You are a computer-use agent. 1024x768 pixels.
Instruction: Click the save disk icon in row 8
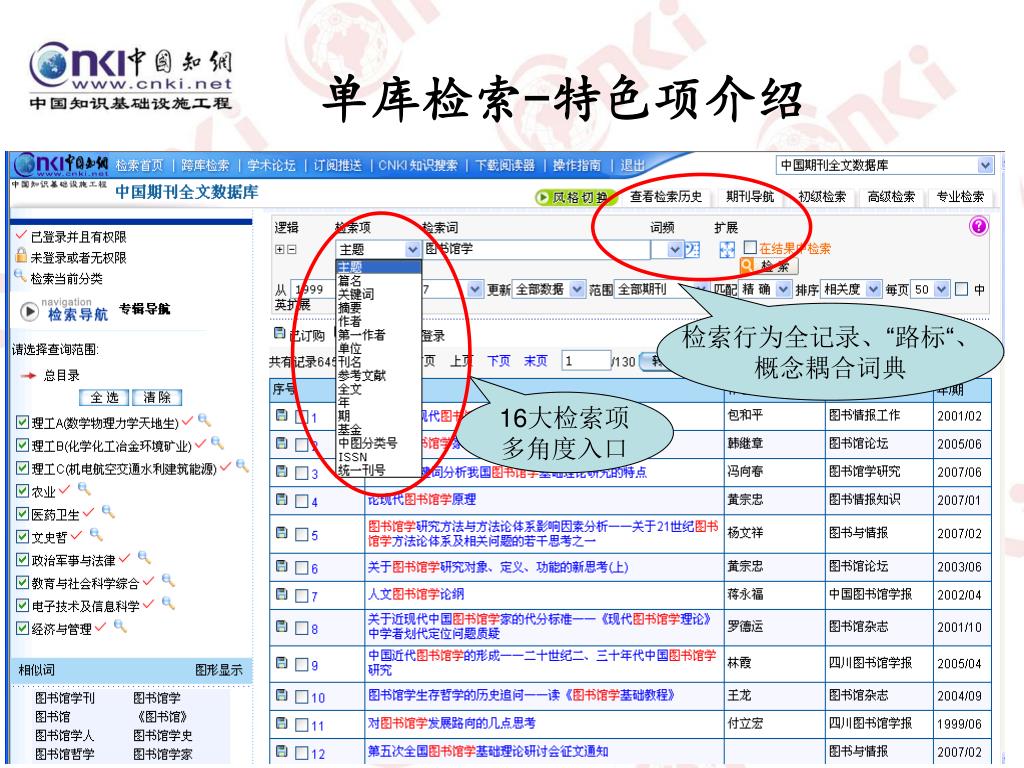tap(281, 627)
